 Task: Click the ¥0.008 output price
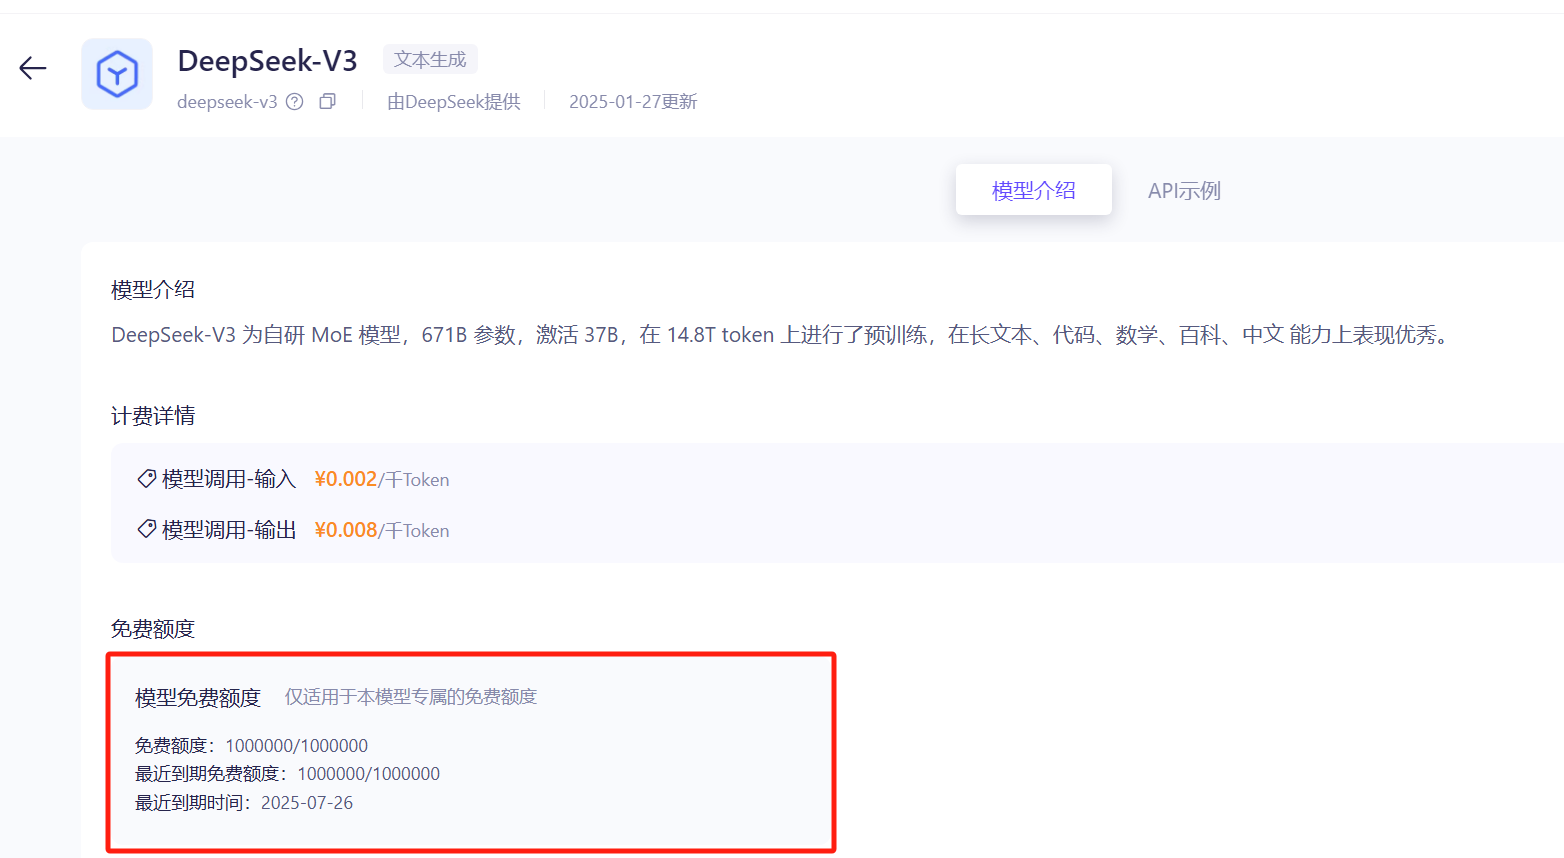coord(345,530)
